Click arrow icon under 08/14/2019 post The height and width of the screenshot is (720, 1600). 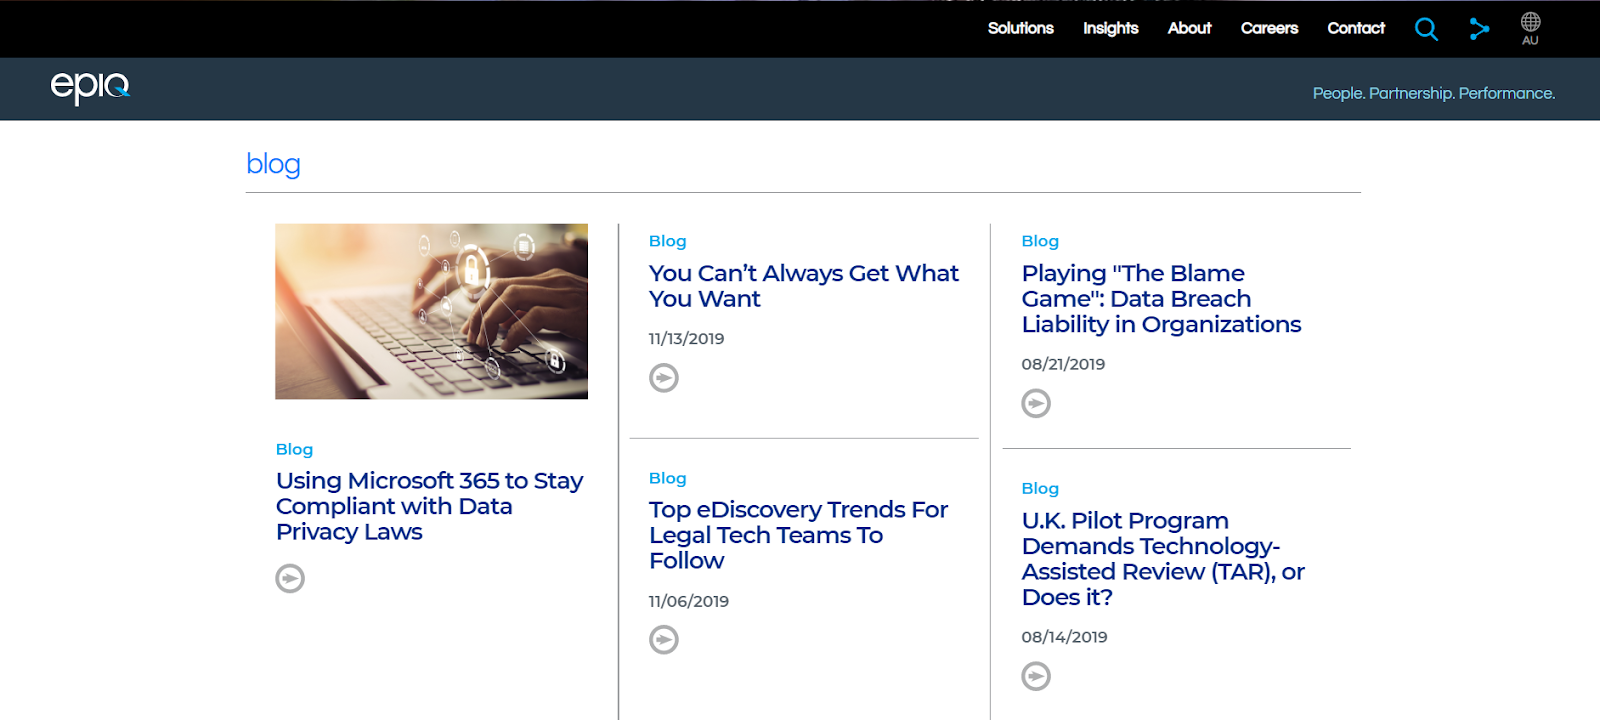(x=1036, y=677)
